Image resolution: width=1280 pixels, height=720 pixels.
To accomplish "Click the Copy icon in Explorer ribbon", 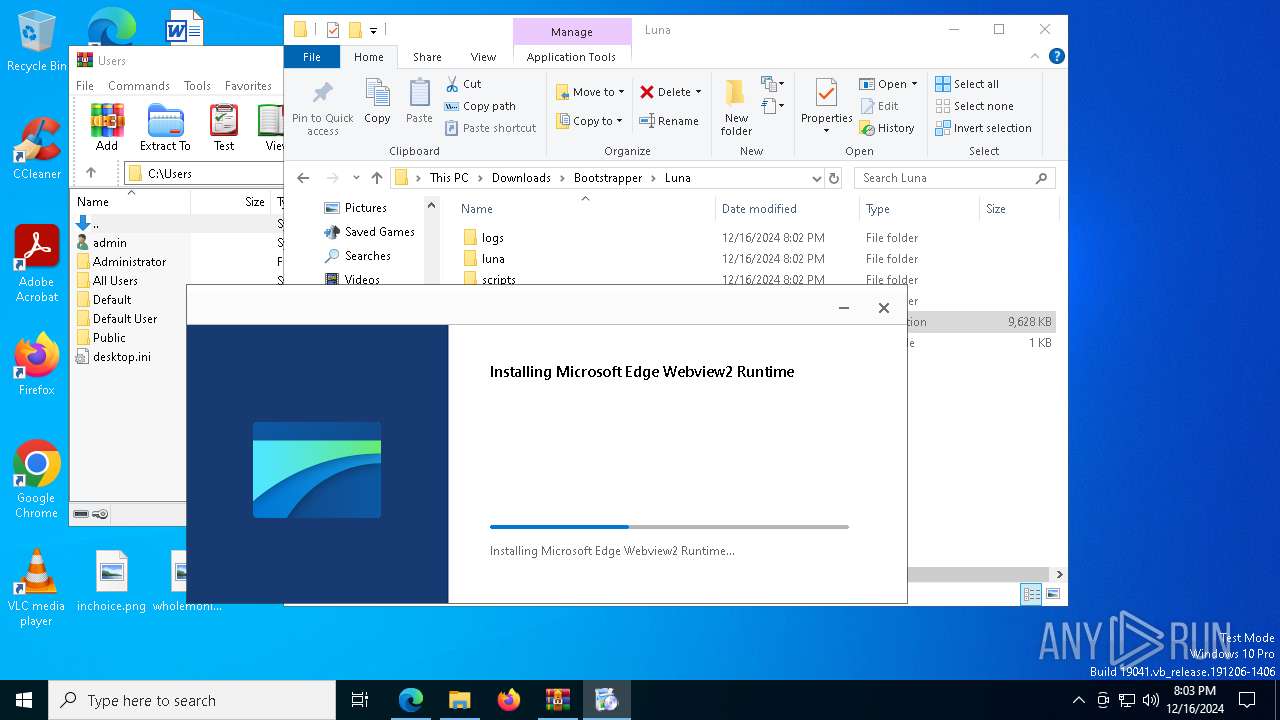I will tap(377, 102).
